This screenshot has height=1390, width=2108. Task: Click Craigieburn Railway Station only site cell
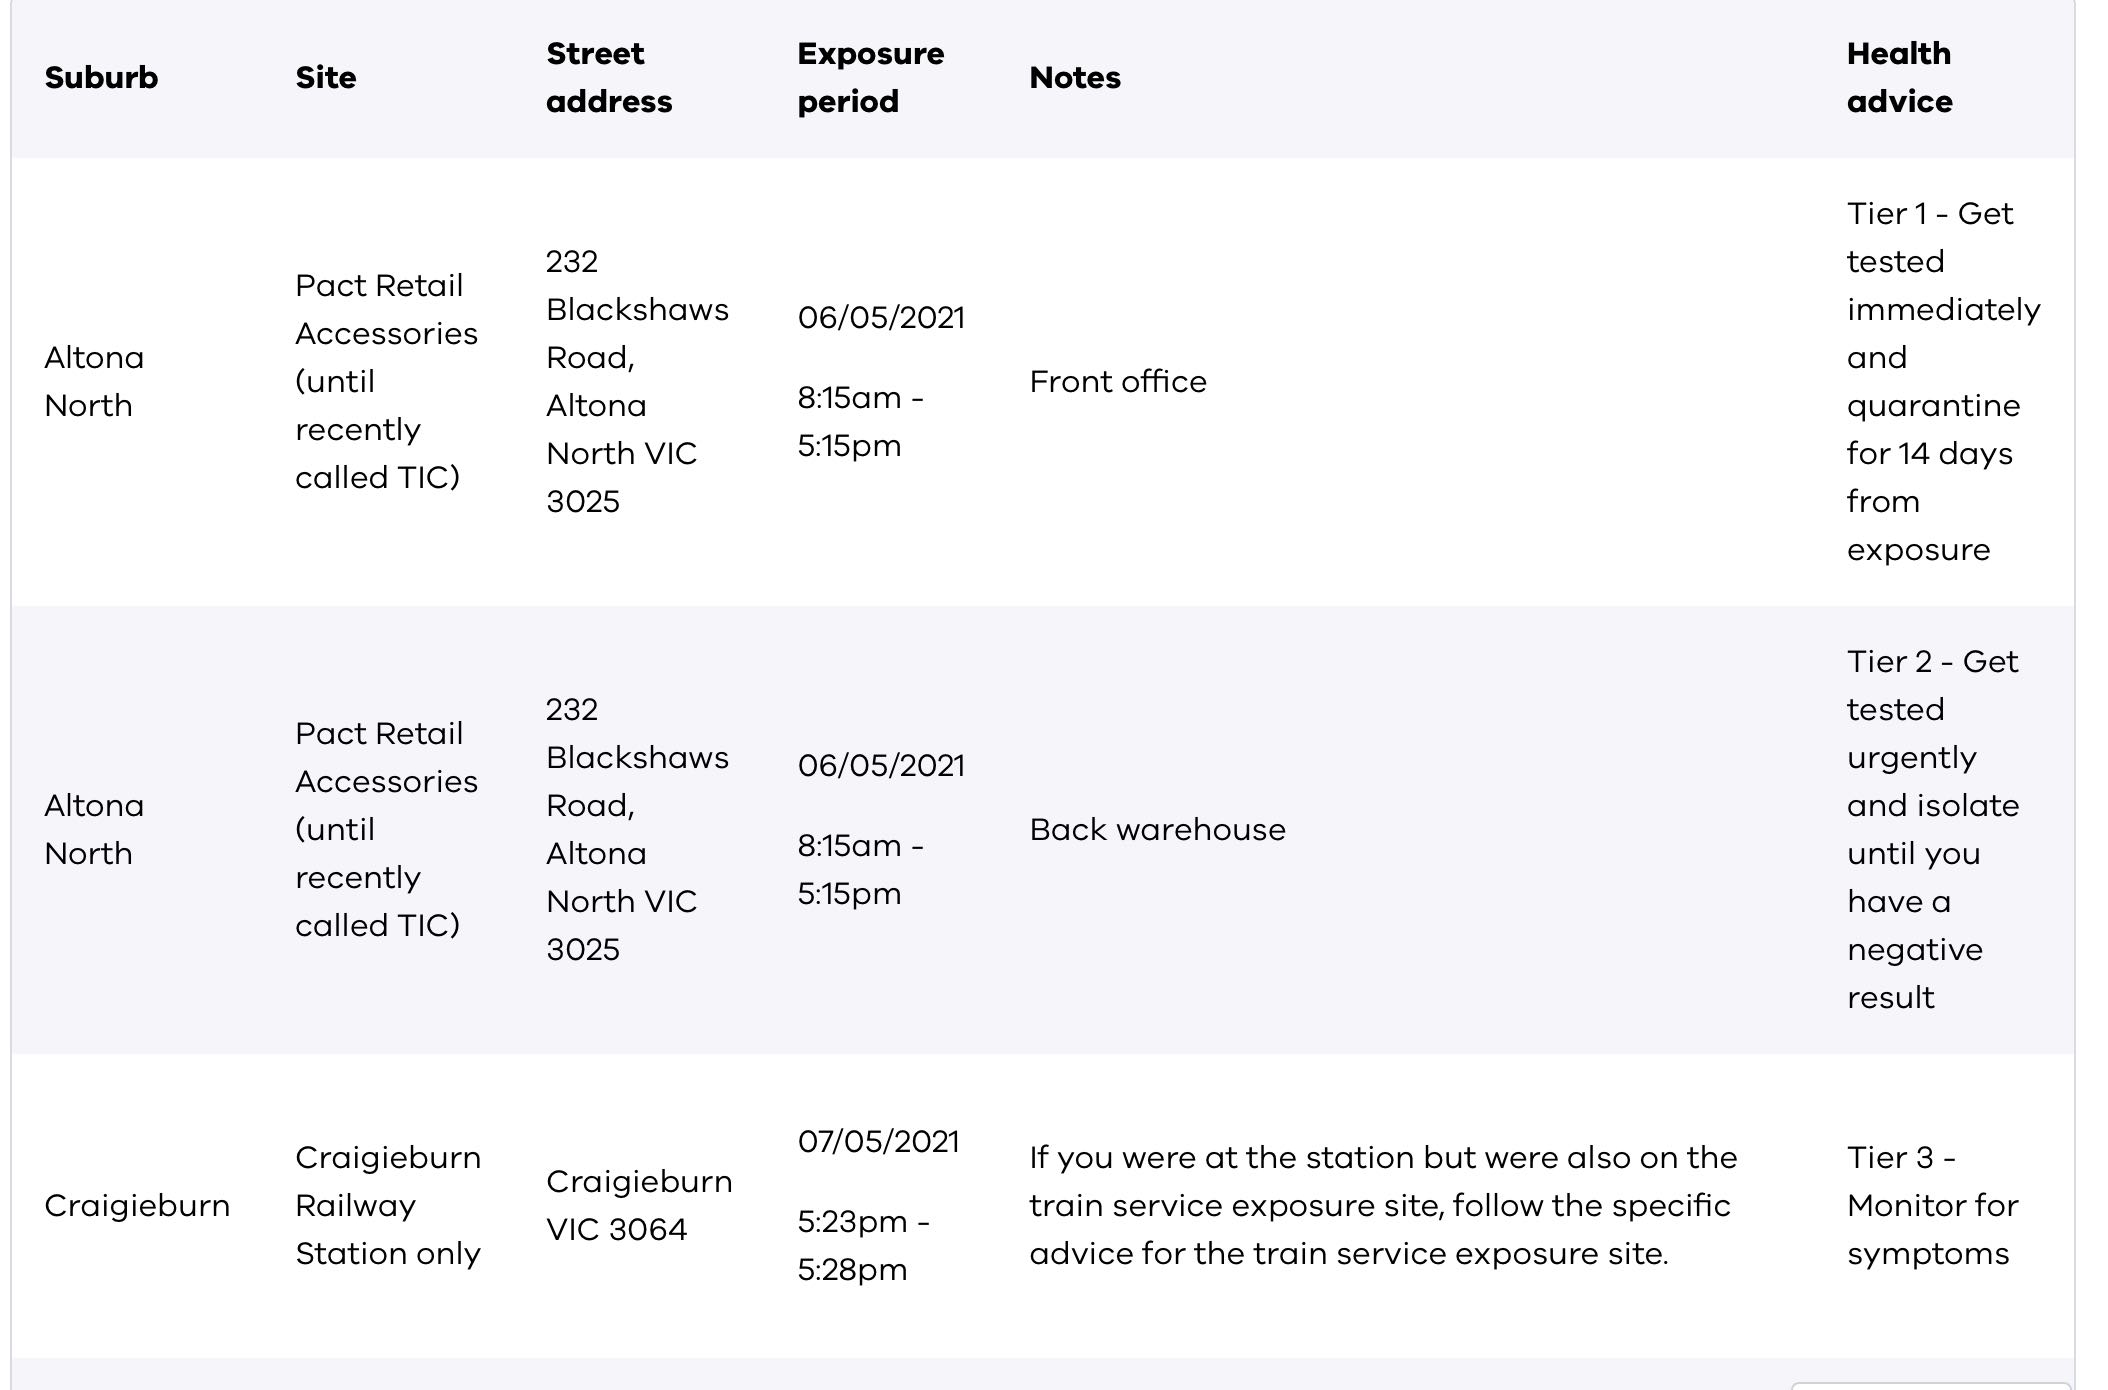pyautogui.click(x=388, y=1205)
